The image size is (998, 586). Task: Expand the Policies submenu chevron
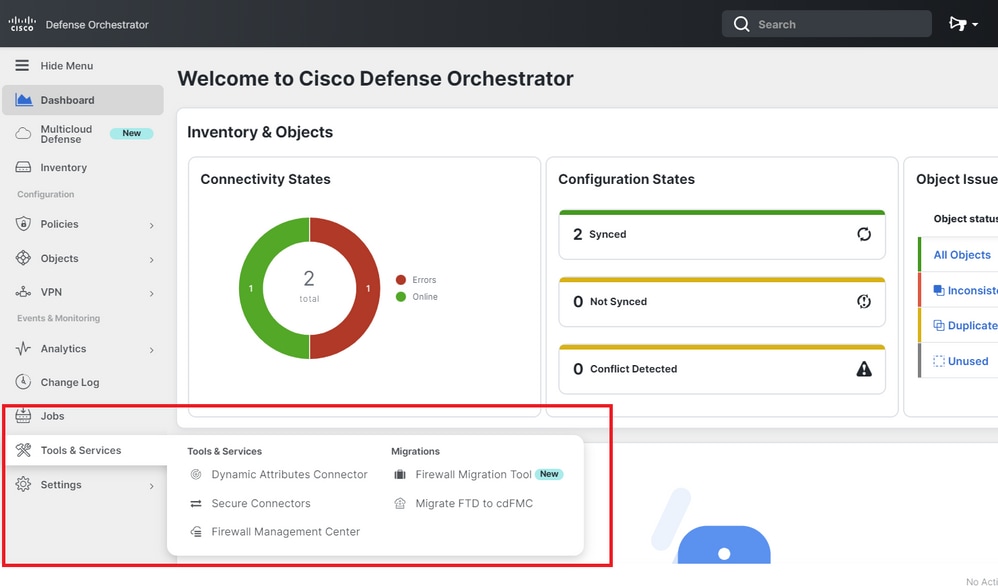[x=151, y=225]
